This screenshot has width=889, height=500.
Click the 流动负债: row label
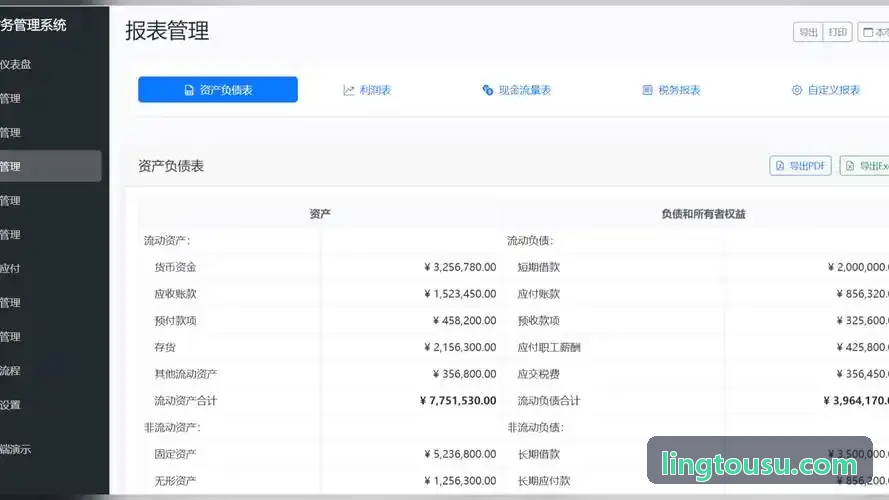click(530, 240)
